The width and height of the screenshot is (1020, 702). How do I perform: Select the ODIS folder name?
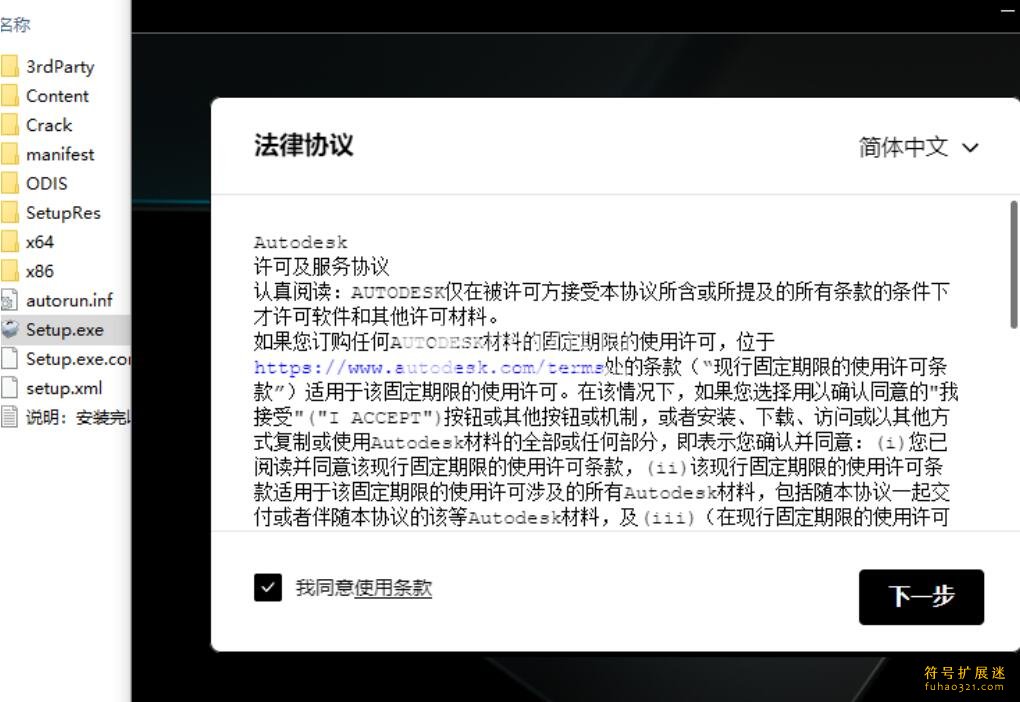pos(46,183)
